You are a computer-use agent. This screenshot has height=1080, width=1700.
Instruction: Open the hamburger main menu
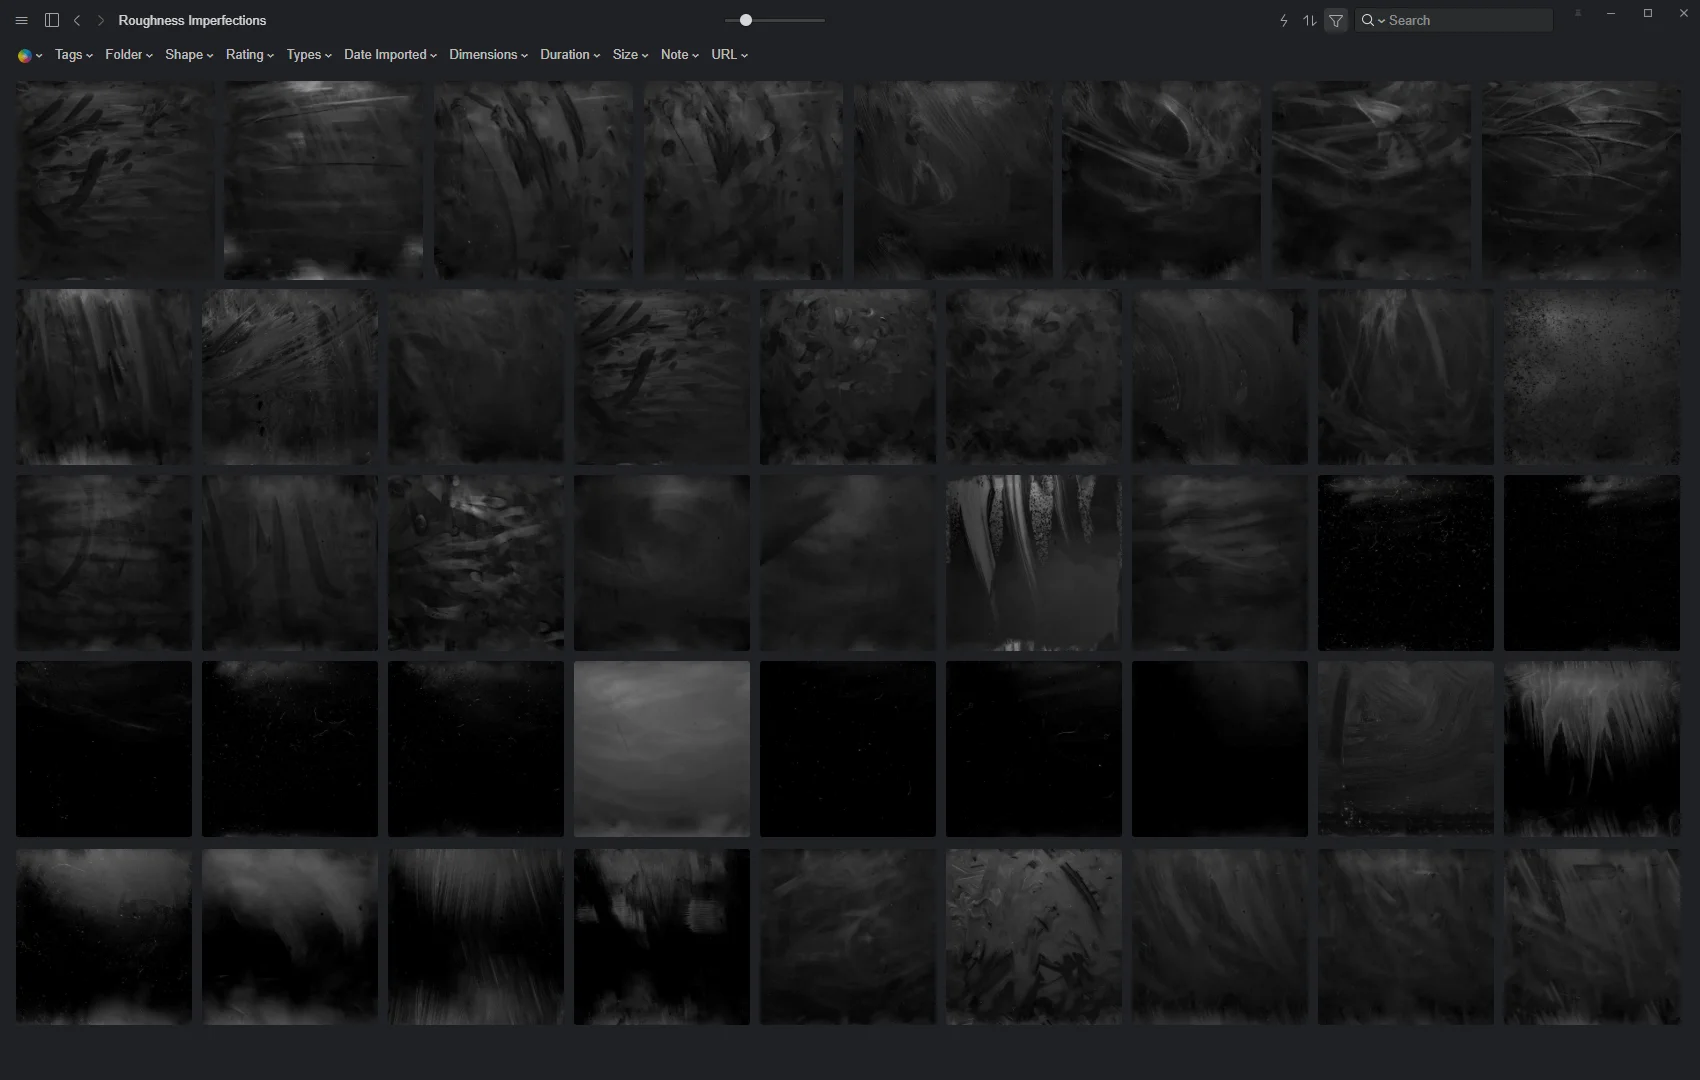coord(22,21)
